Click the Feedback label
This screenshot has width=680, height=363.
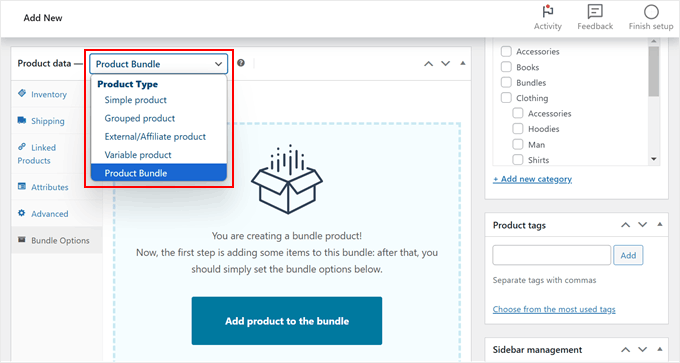click(595, 26)
